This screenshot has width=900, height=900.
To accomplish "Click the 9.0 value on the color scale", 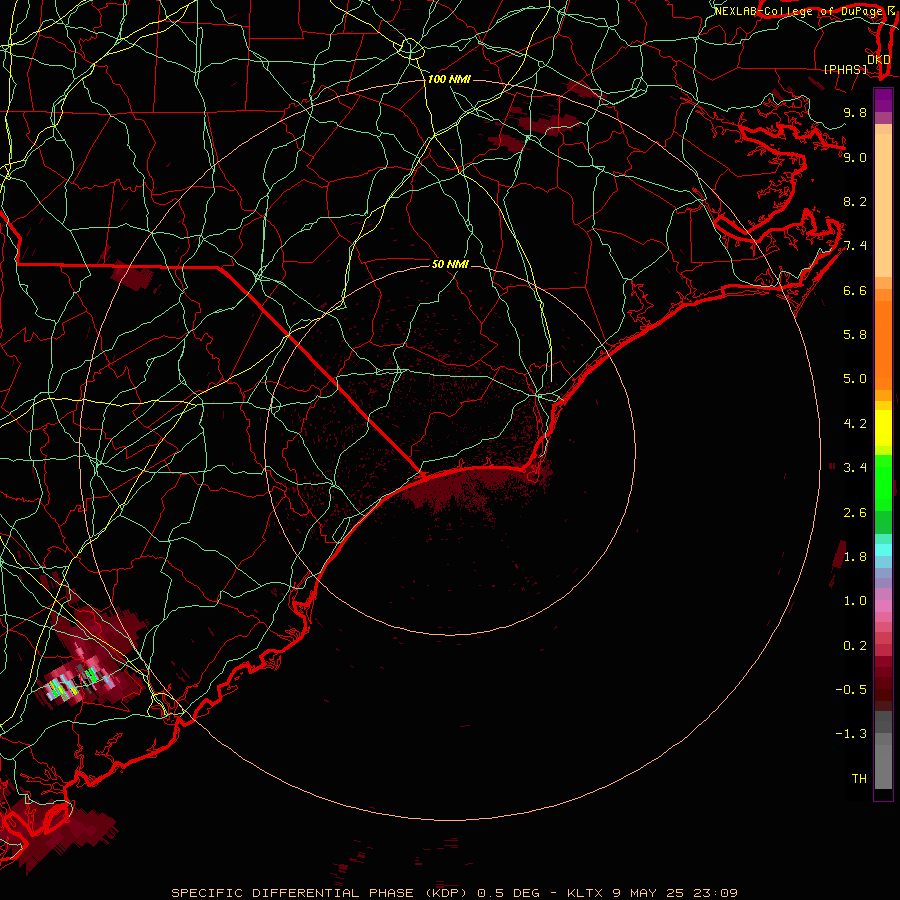I will (855, 157).
